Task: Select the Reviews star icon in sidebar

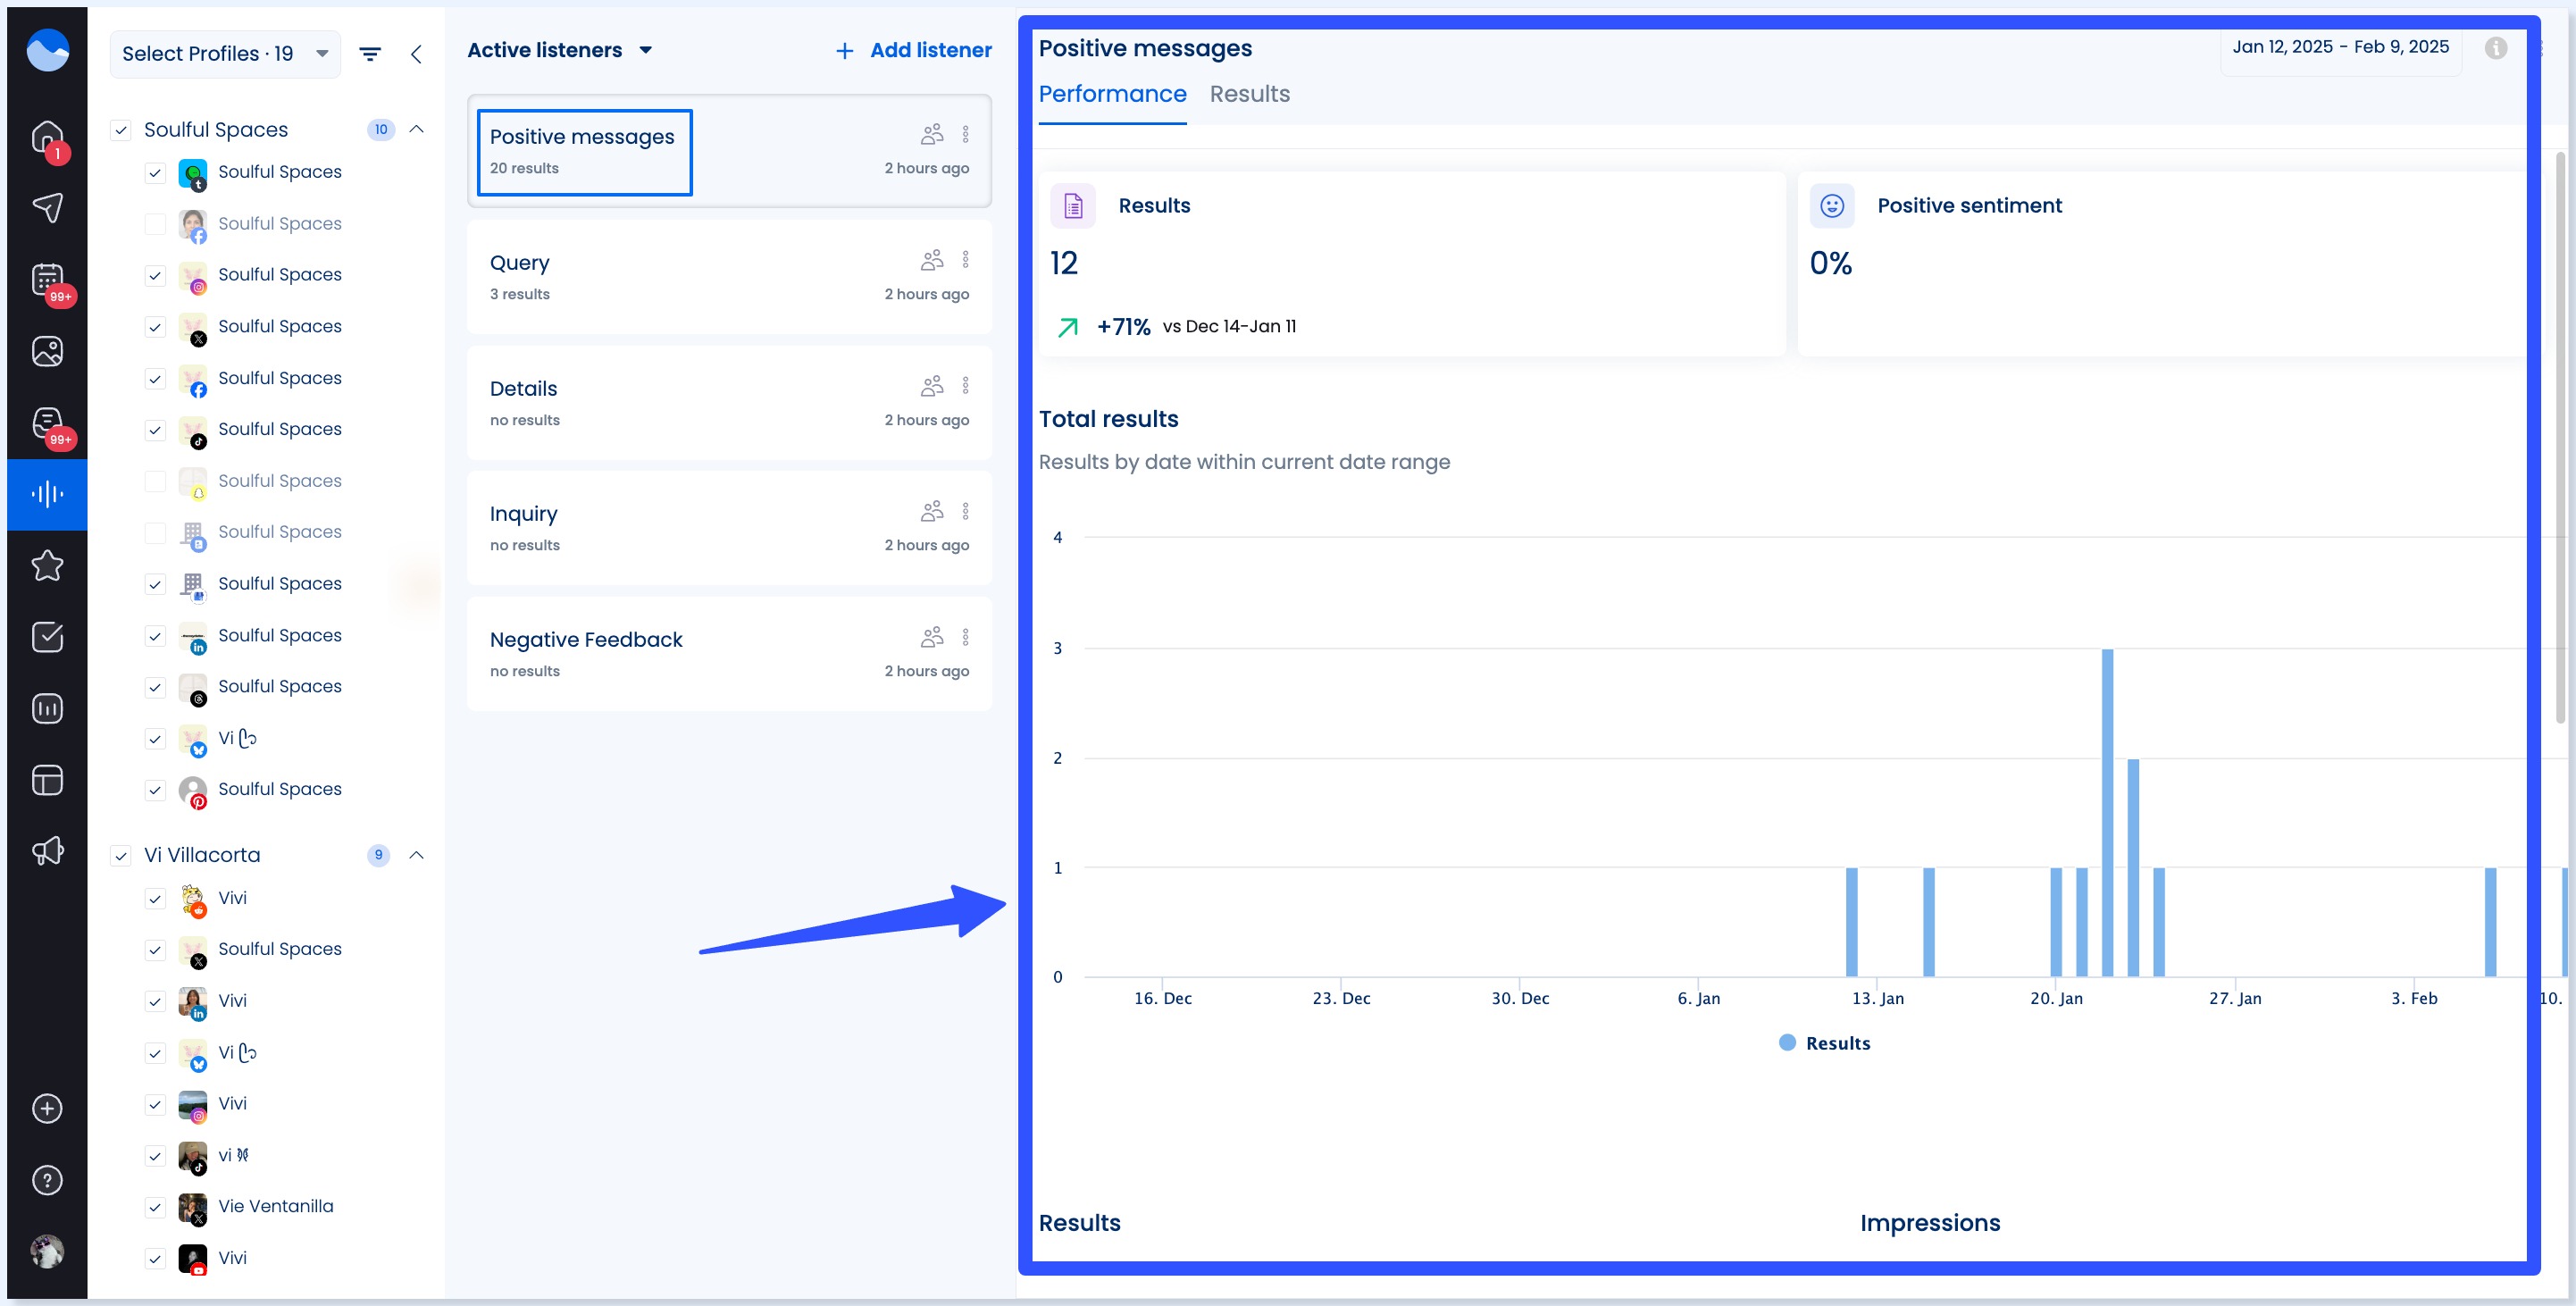Action: point(47,566)
